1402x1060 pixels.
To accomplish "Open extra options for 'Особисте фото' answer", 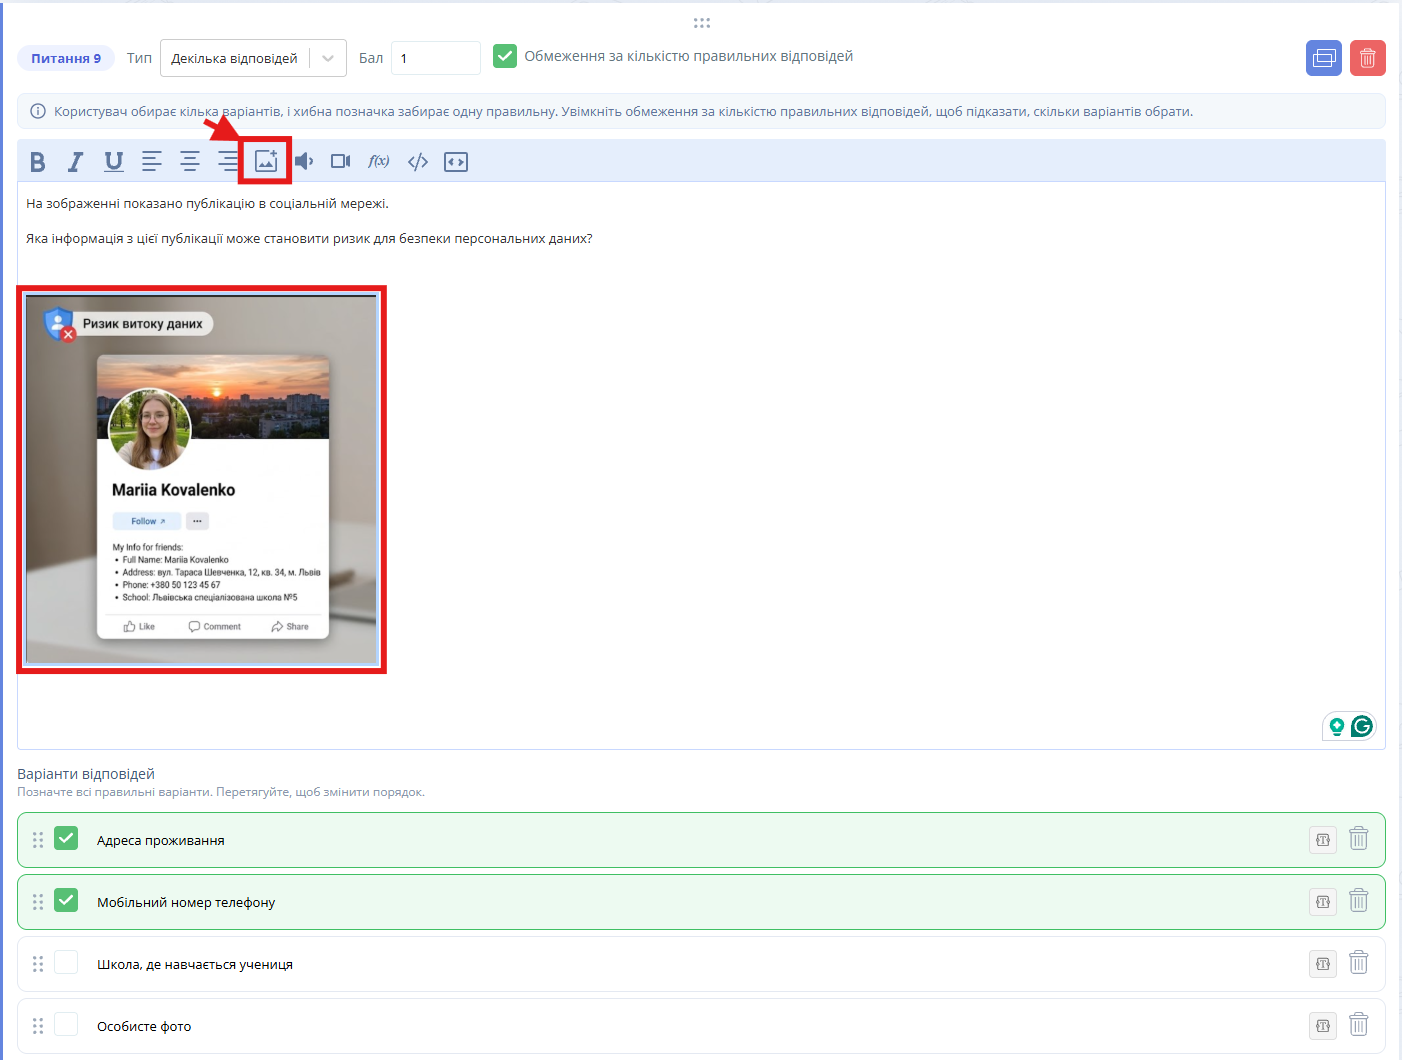I will [x=1323, y=1026].
